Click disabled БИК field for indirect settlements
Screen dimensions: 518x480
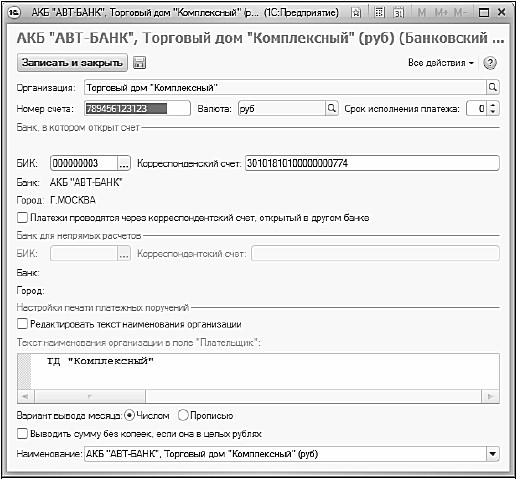coord(84,254)
